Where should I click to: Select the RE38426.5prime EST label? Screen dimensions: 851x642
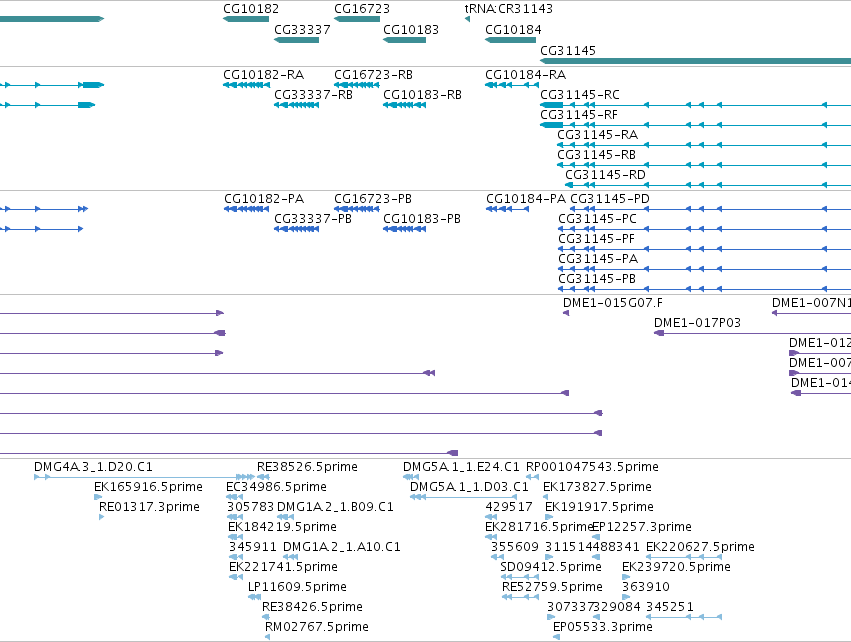312,607
